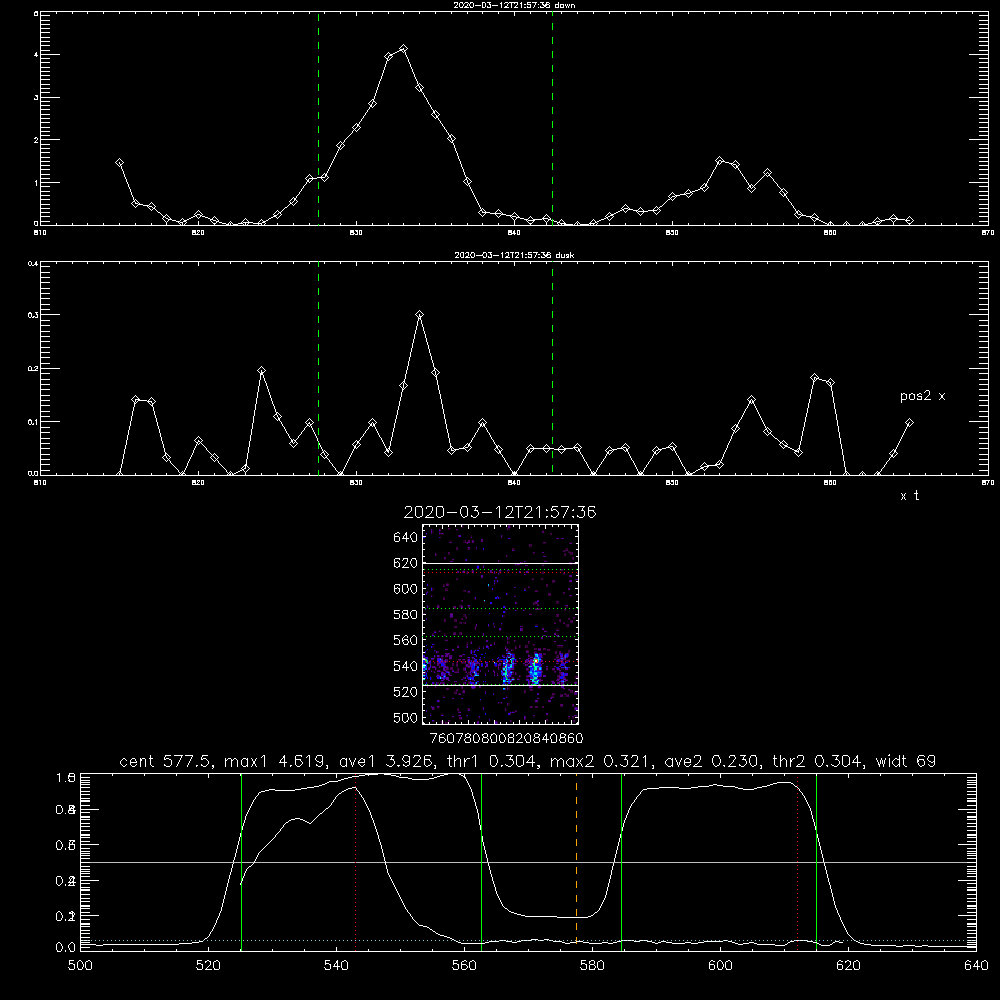Select the 'max1 4.619' value
This screenshot has height=1000, width=1000.
click(x=277, y=761)
